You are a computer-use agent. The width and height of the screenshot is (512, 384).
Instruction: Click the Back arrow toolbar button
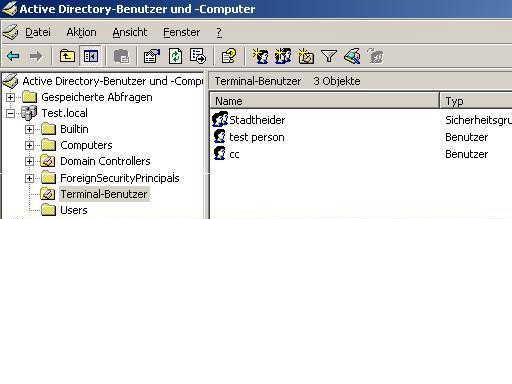[x=13, y=56]
